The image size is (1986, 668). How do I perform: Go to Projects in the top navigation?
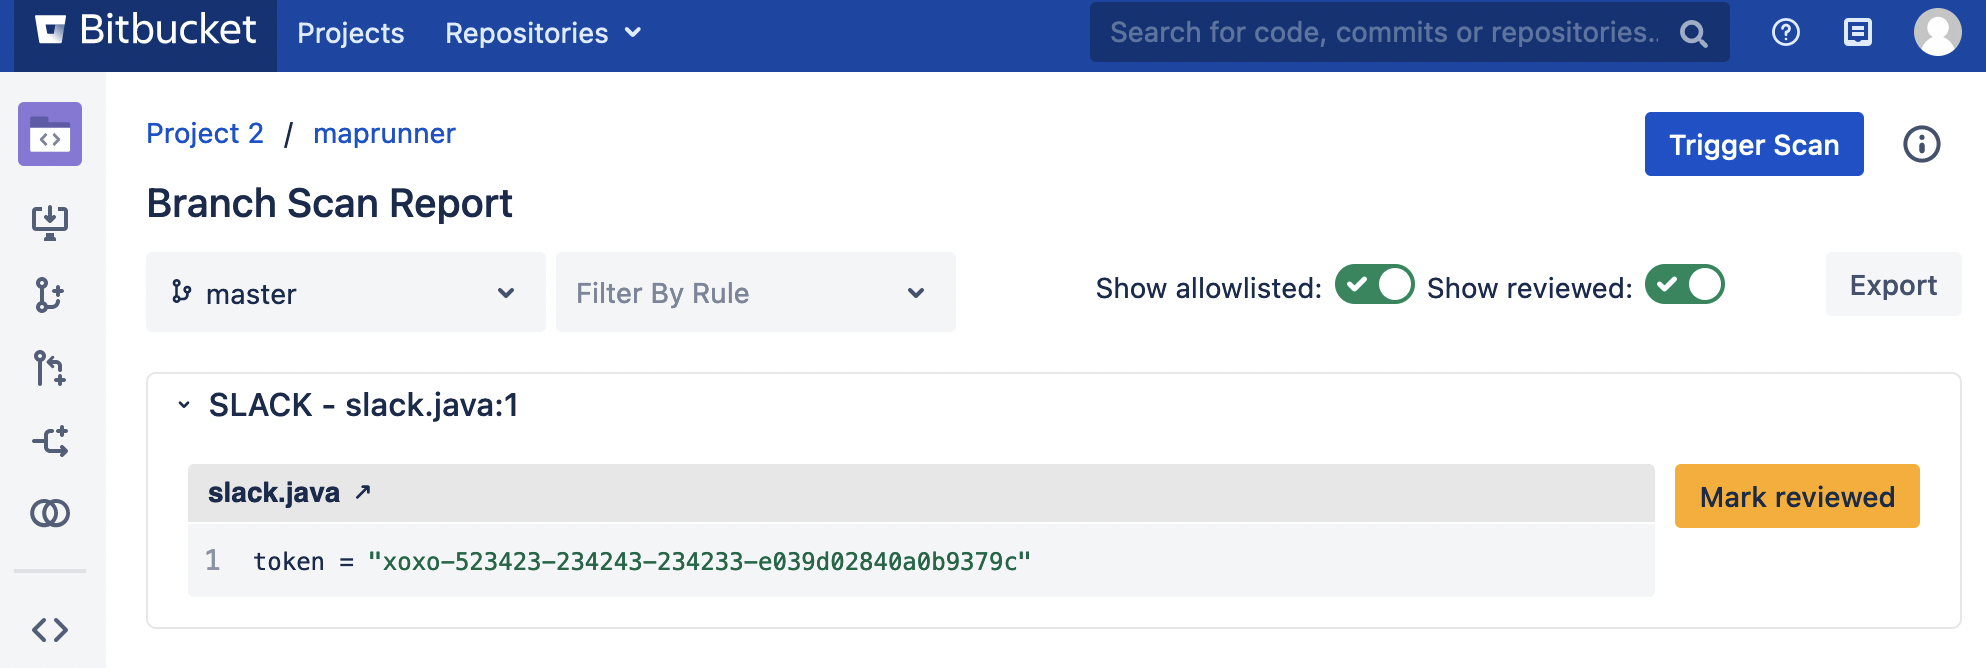(x=350, y=33)
